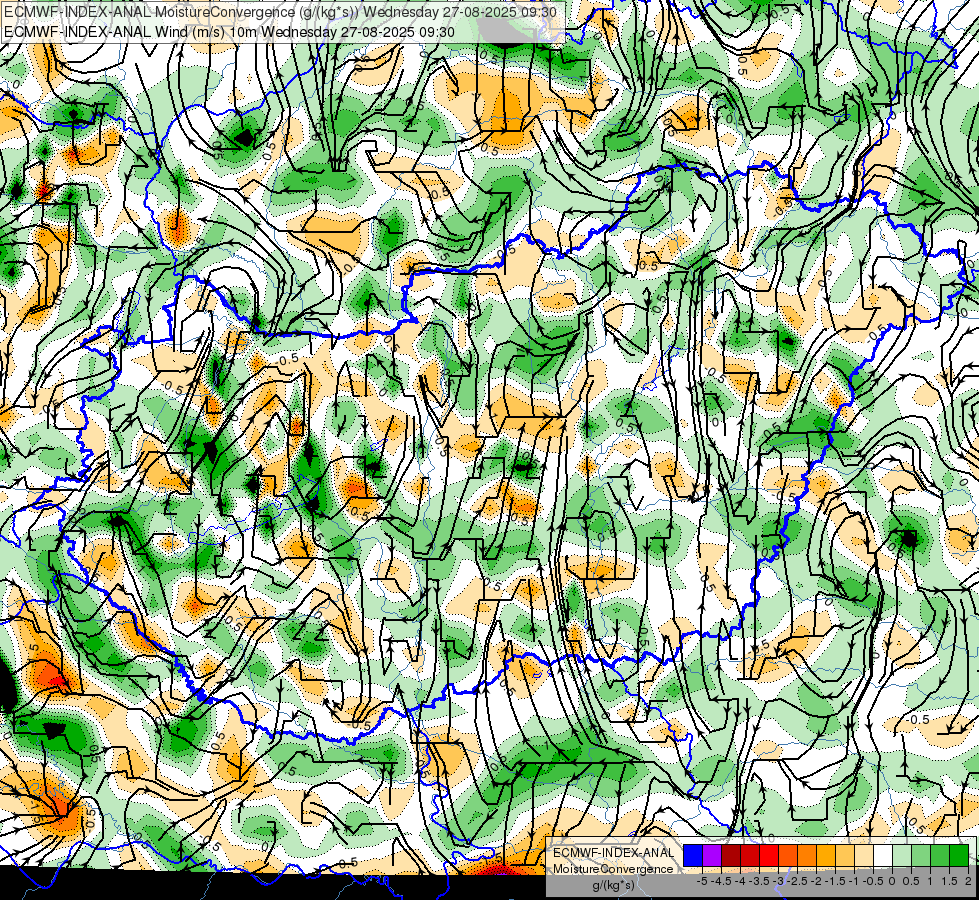979x900 pixels.
Task: Click the legend label MoistureConvergence
Action: [613, 869]
